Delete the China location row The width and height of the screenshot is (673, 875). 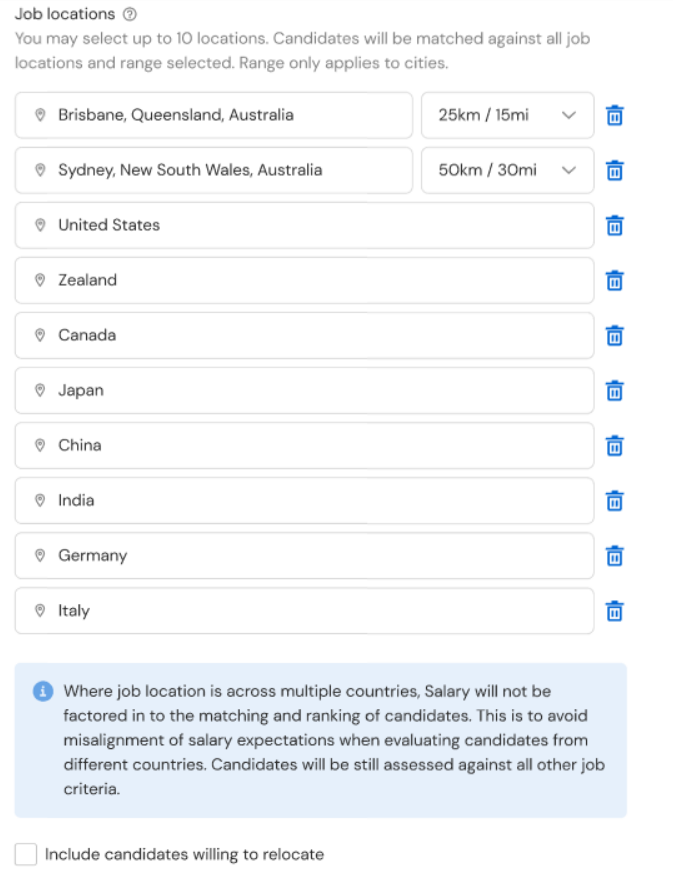(614, 446)
